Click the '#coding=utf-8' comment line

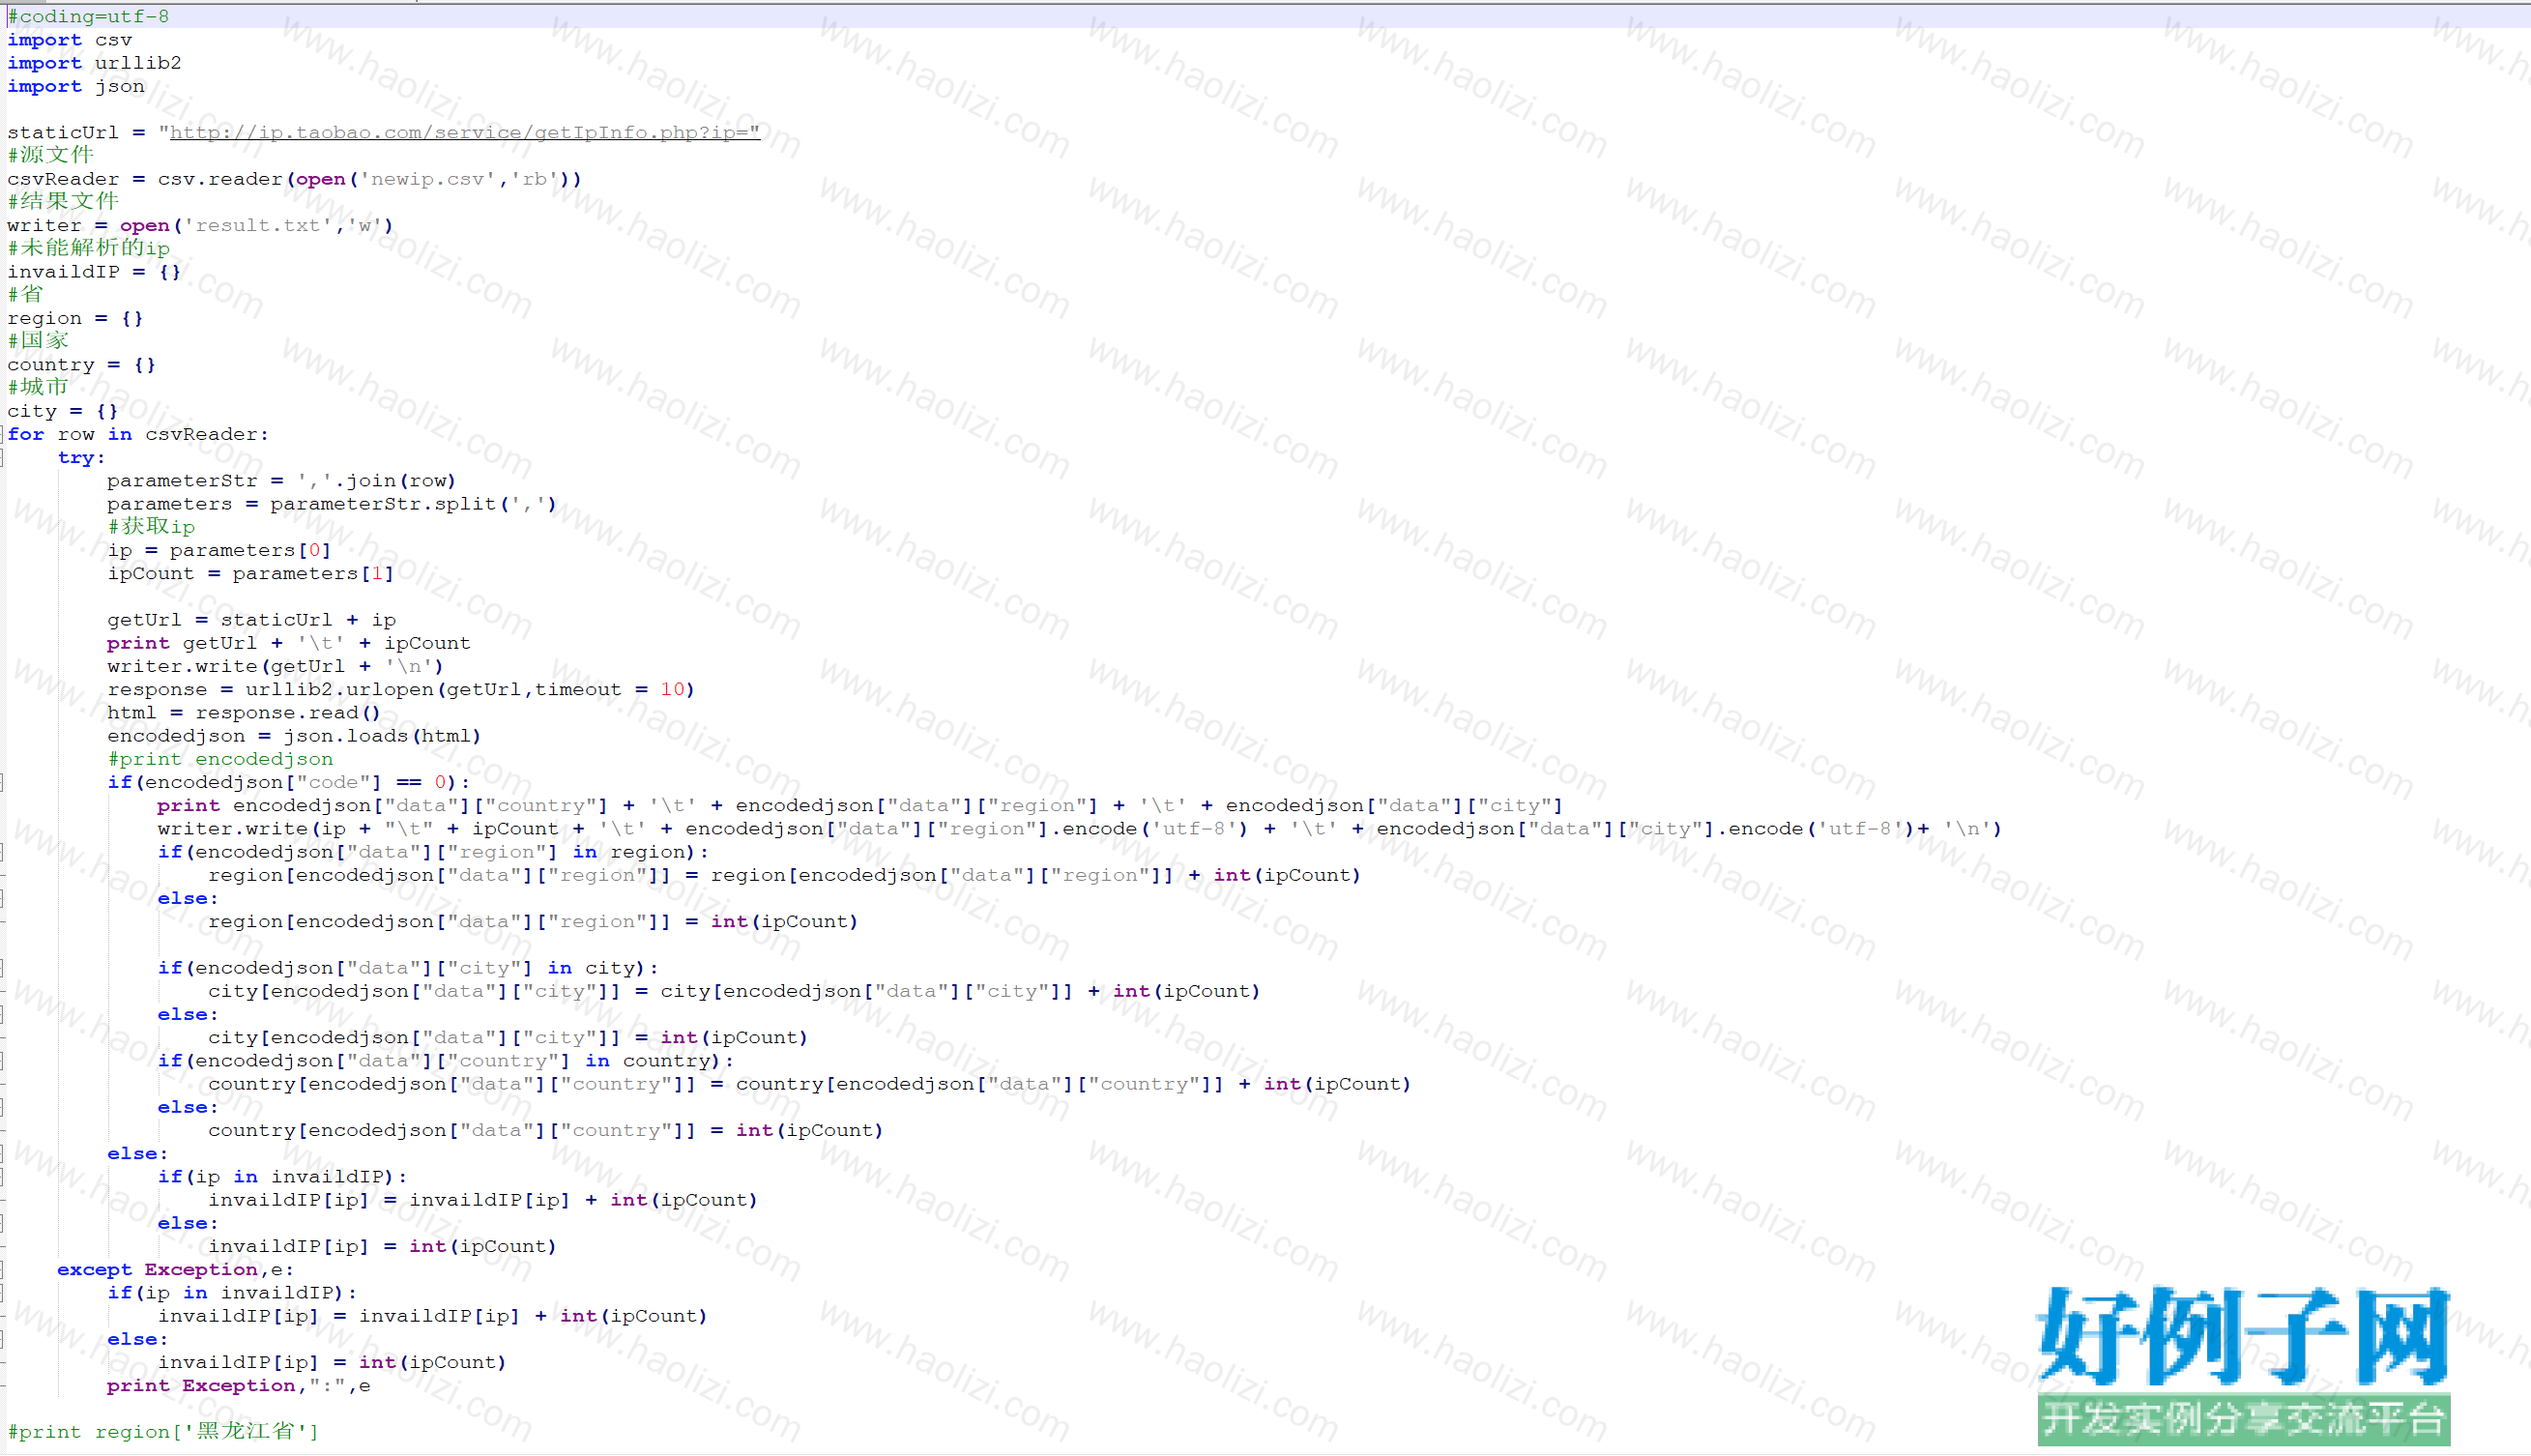pos(88,16)
